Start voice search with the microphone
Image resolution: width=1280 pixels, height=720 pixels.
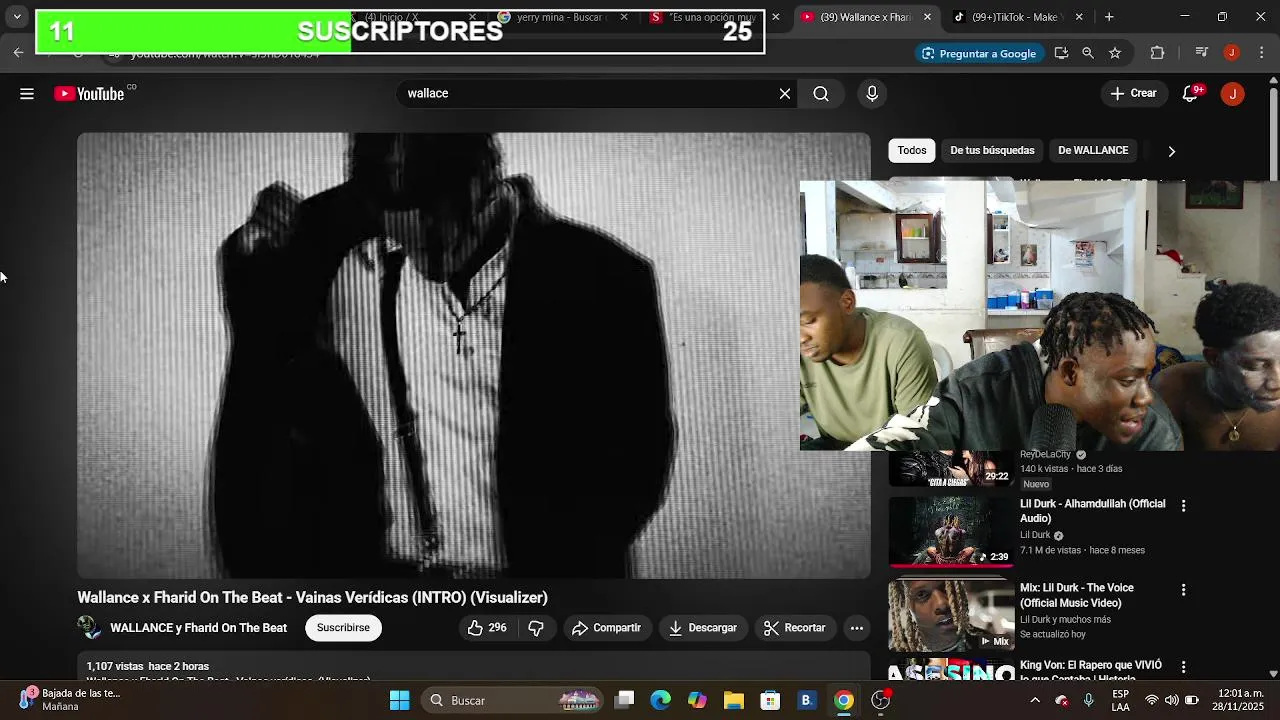tap(872, 93)
